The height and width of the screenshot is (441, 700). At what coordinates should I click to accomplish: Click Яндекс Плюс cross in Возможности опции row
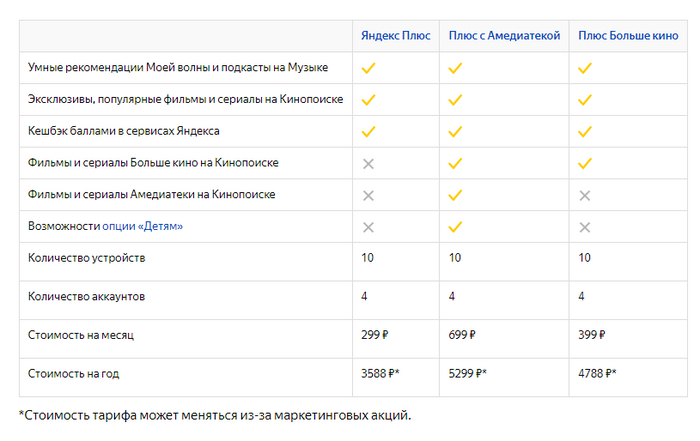pyautogui.click(x=368, y=227)
